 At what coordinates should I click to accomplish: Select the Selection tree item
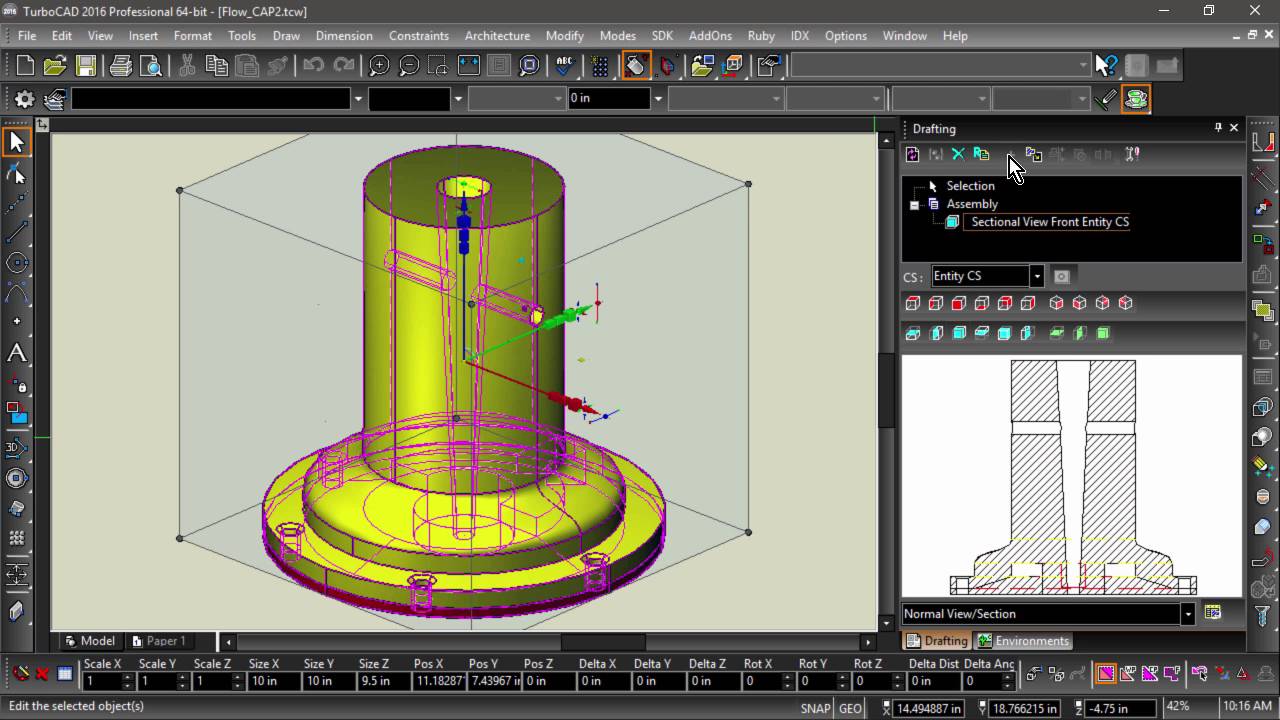(971, 186)
